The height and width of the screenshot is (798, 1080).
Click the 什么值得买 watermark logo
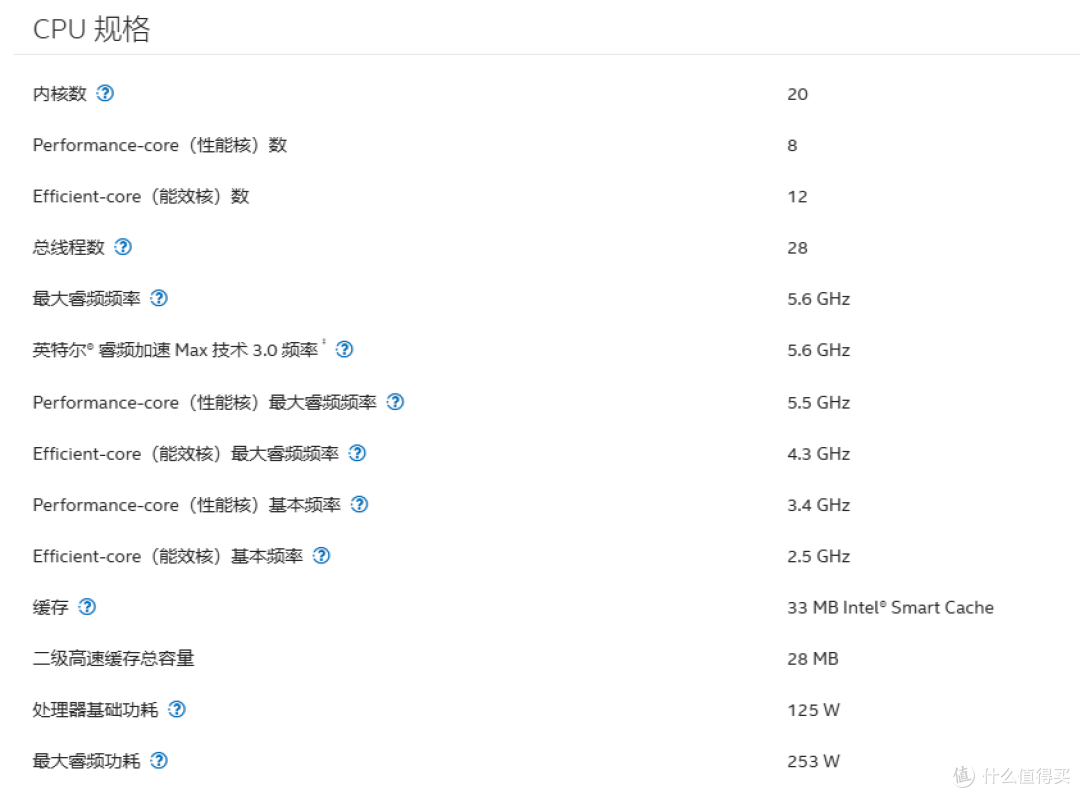tap(1010, 775)
